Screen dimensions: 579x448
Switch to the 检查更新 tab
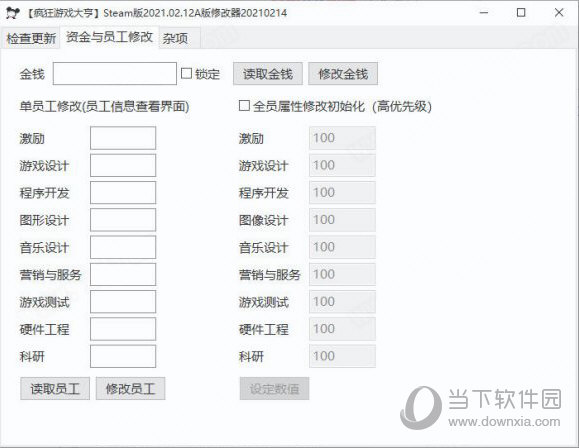coord(31,38)
